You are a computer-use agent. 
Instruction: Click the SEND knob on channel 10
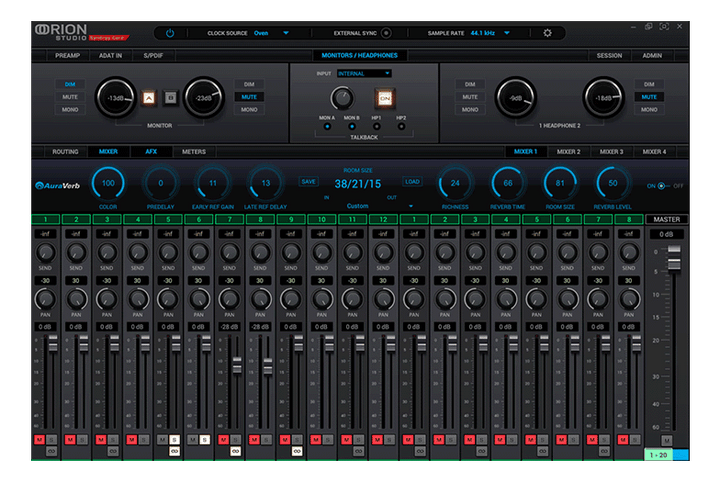coord(322,252)
